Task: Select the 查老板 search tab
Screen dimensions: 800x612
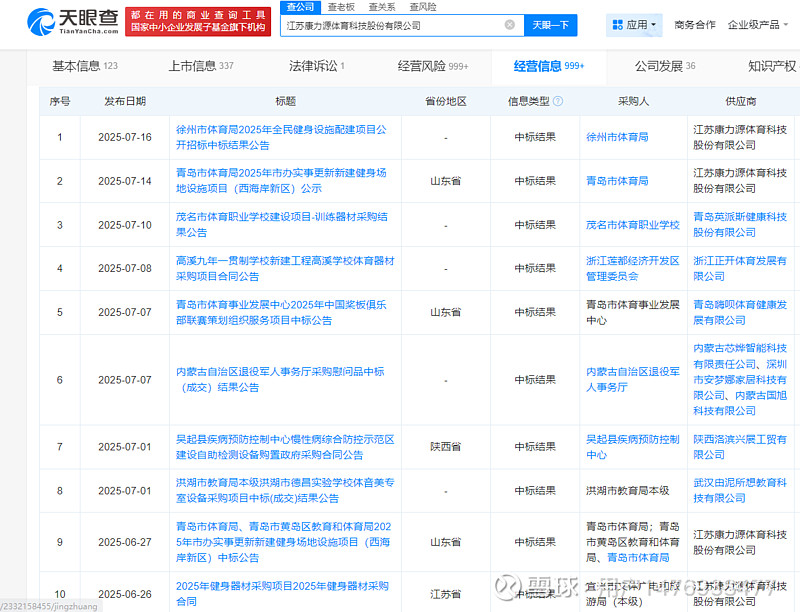Action: (x=341, y=7)
